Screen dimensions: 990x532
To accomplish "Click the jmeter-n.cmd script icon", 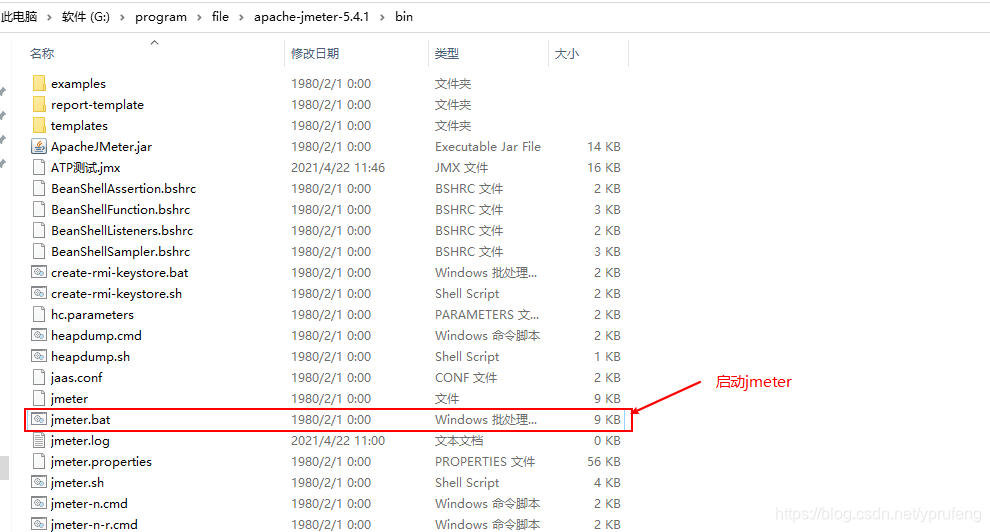I will pyautogui.click(x=39, y=503).
